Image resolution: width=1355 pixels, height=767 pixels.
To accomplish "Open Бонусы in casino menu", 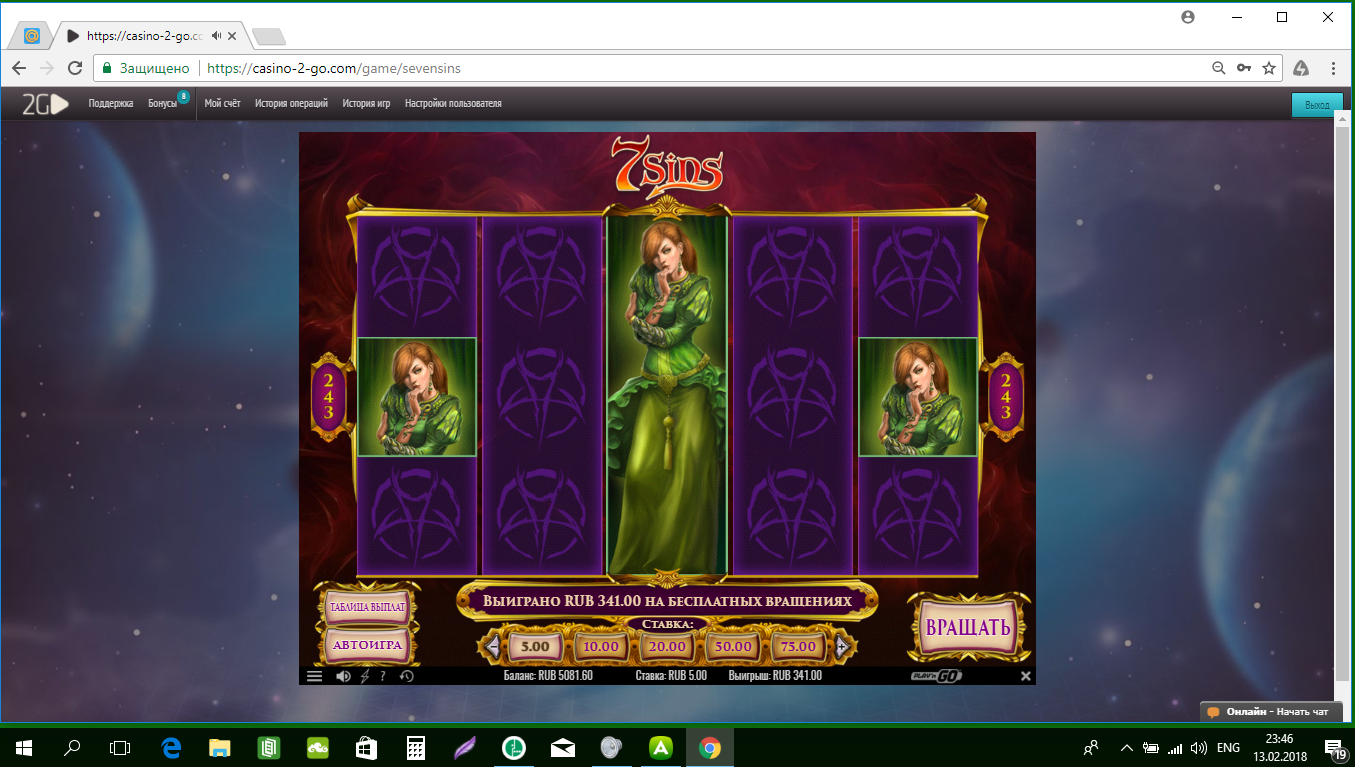I will click(162, 104).
